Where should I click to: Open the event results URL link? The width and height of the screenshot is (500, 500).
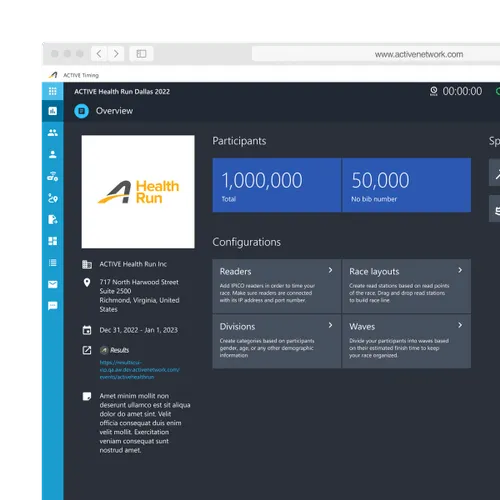pos(139,370)
